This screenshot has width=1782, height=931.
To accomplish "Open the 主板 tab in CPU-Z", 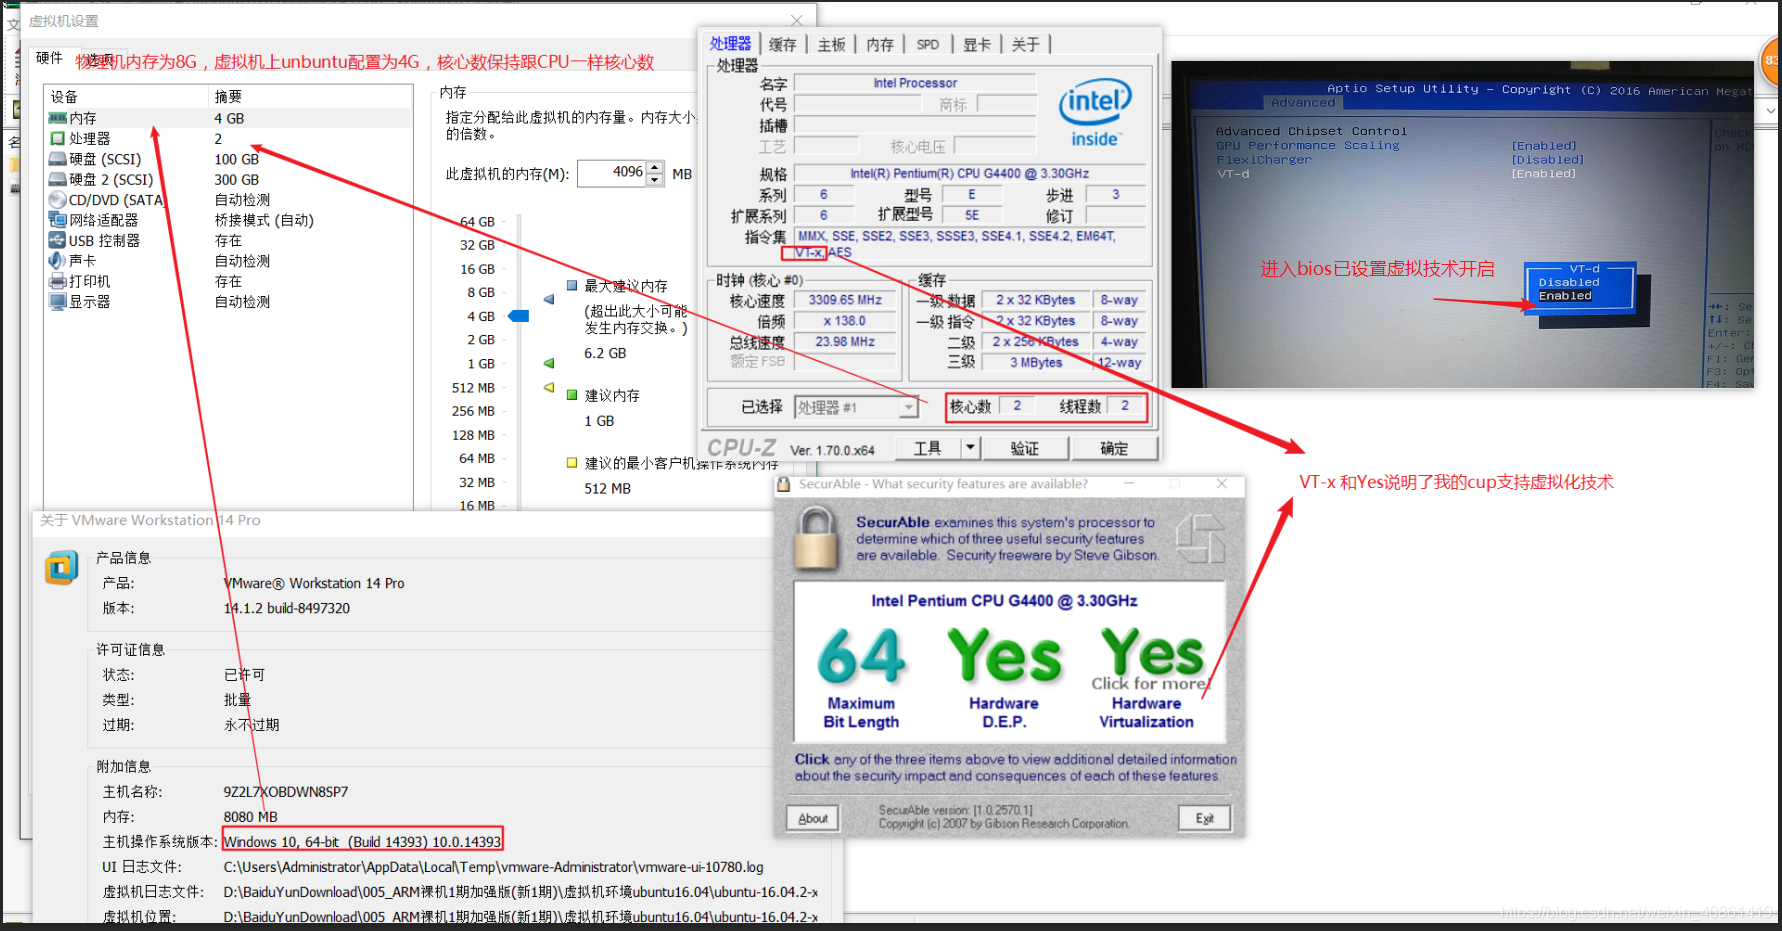I will pyautogui.click(x=831, y=44).
